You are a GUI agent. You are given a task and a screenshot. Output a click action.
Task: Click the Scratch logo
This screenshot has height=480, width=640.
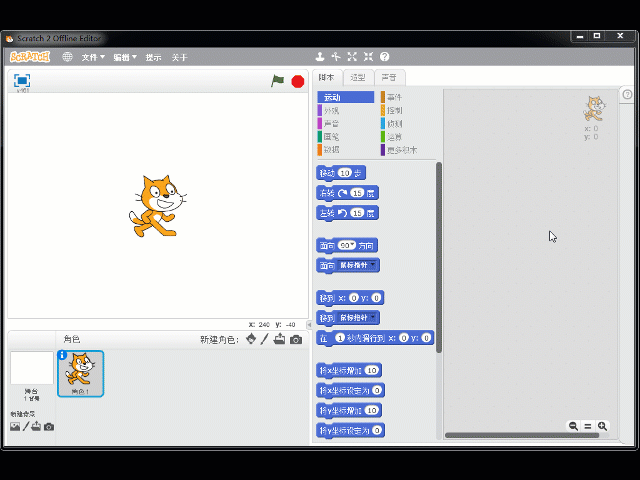[x=30, y=57]
